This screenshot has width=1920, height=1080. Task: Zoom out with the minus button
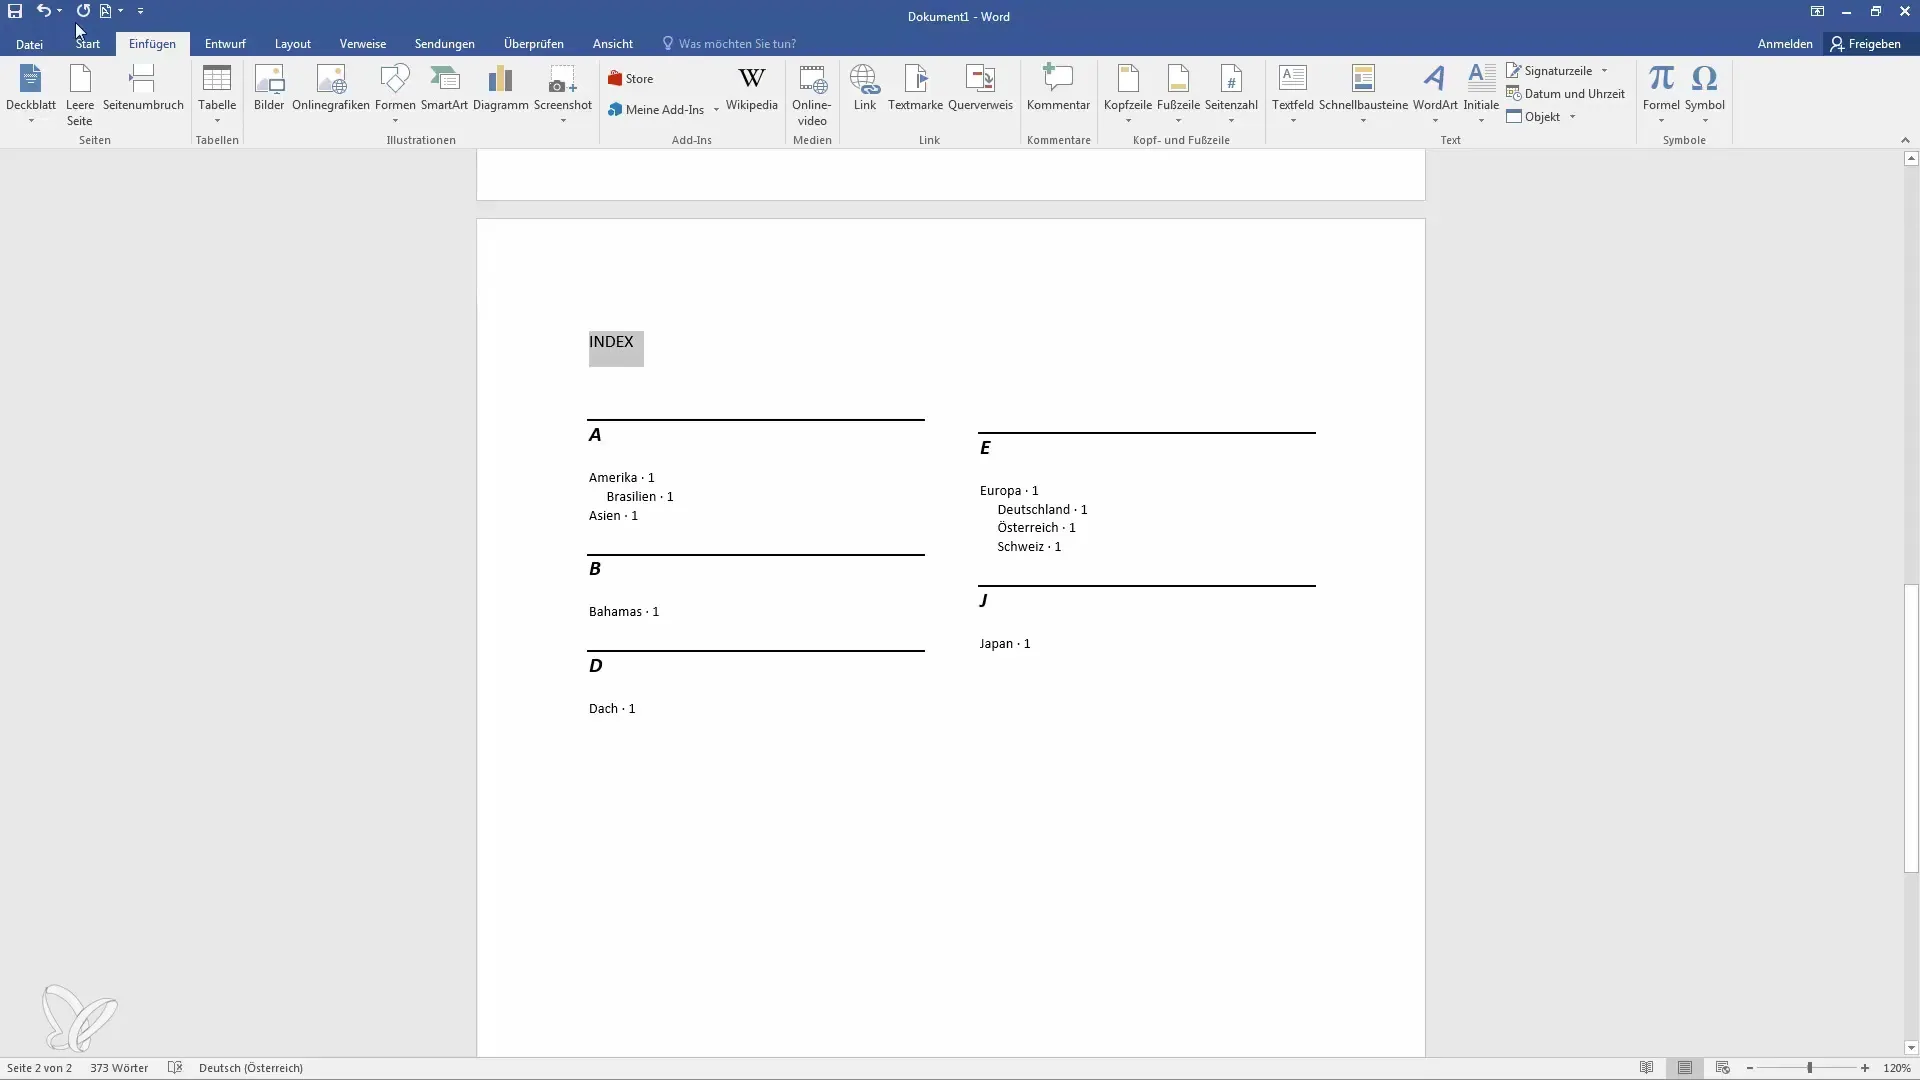1750,1068
